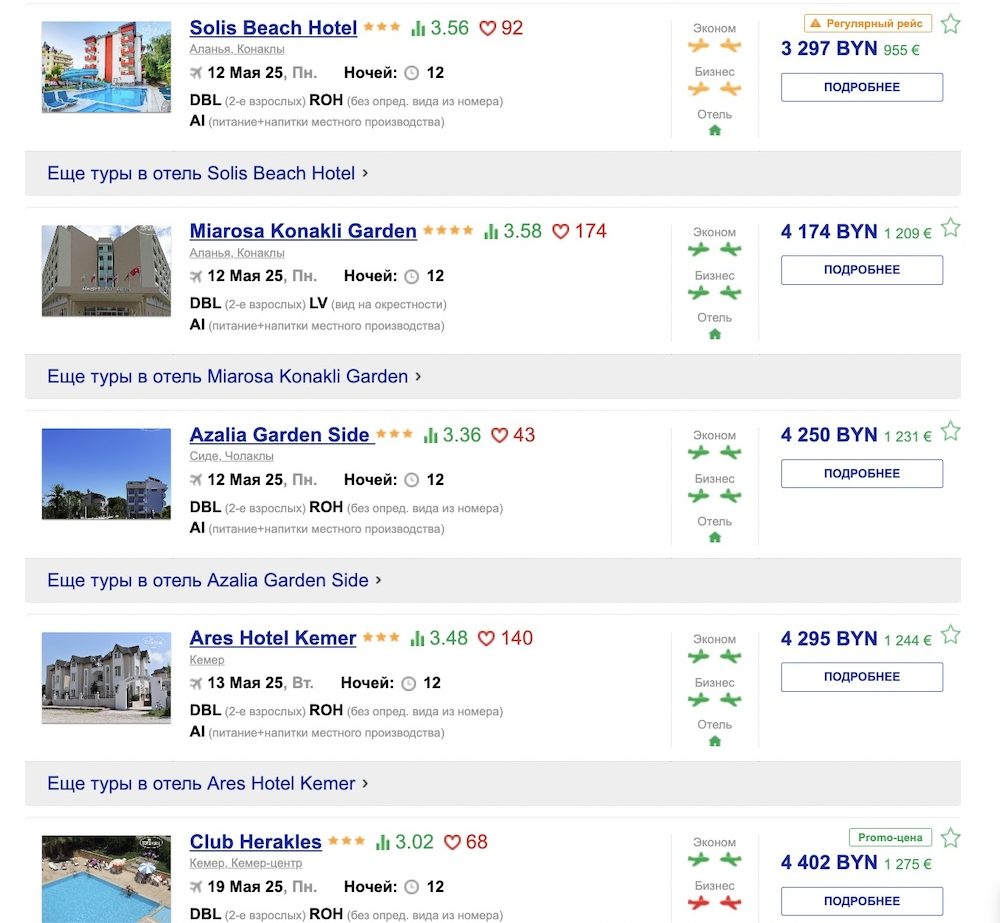The width and height of the screenshot is (1000, 923).
Task: Select the business class plane icon for Miarosa Konakli
Action: point(698,292)
